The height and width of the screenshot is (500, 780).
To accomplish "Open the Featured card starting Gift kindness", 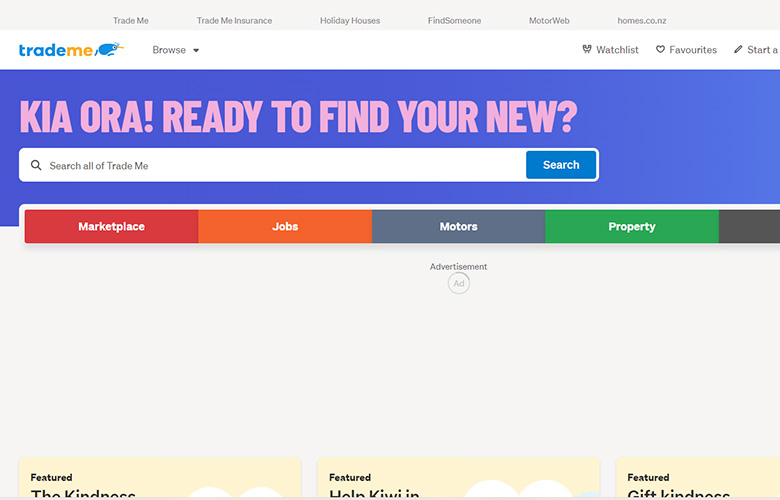I will [x=698, y=478].
